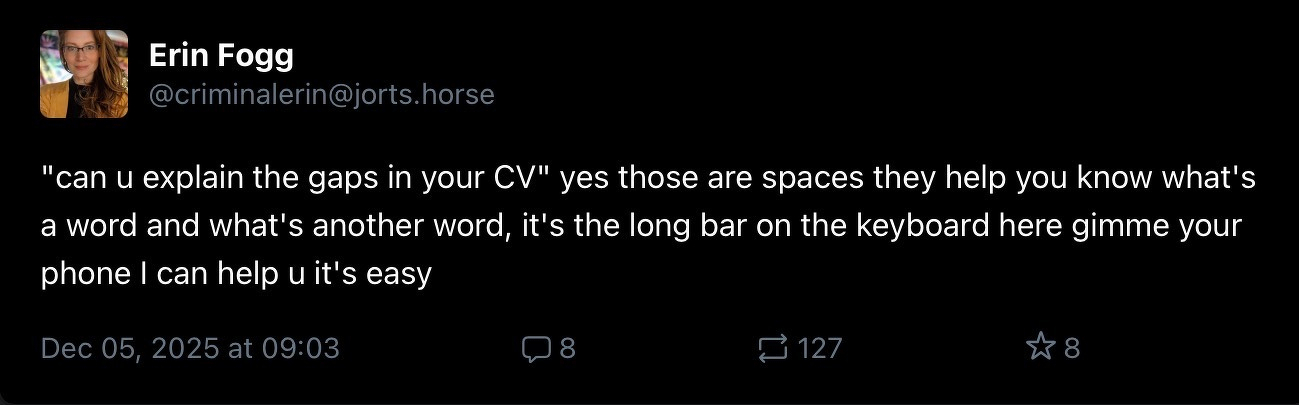
Task: Click the boost count 127
Action: coord(821,348)
